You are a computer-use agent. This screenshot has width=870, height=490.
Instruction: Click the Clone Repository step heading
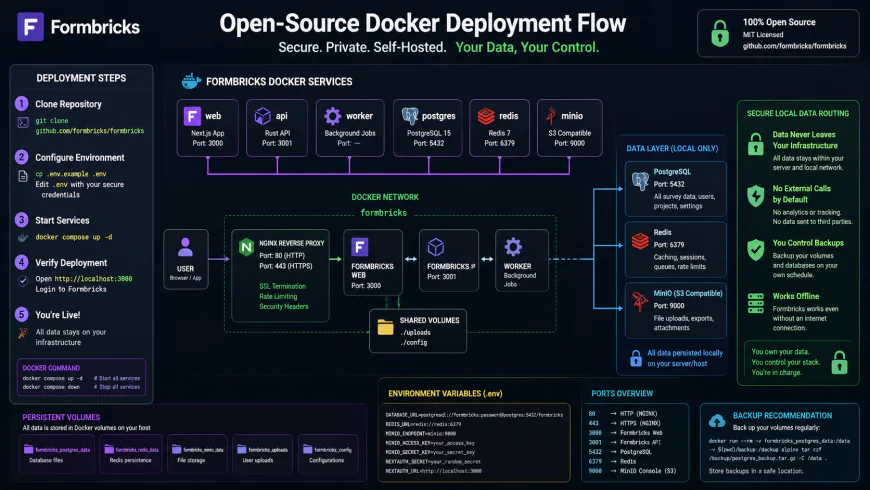pyautogui.click(x=68, y=104)
